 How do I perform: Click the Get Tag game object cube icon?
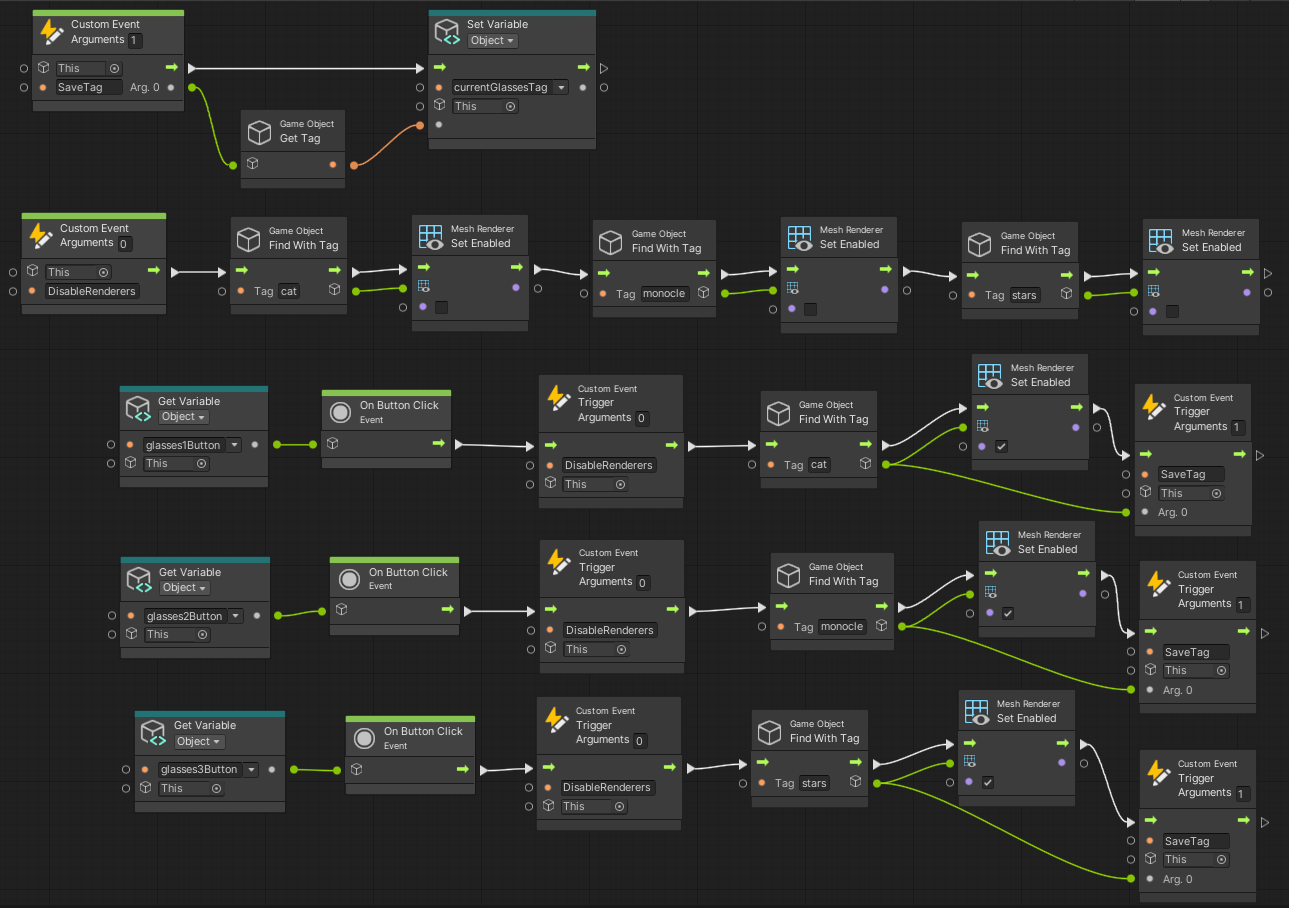point(260,132)
